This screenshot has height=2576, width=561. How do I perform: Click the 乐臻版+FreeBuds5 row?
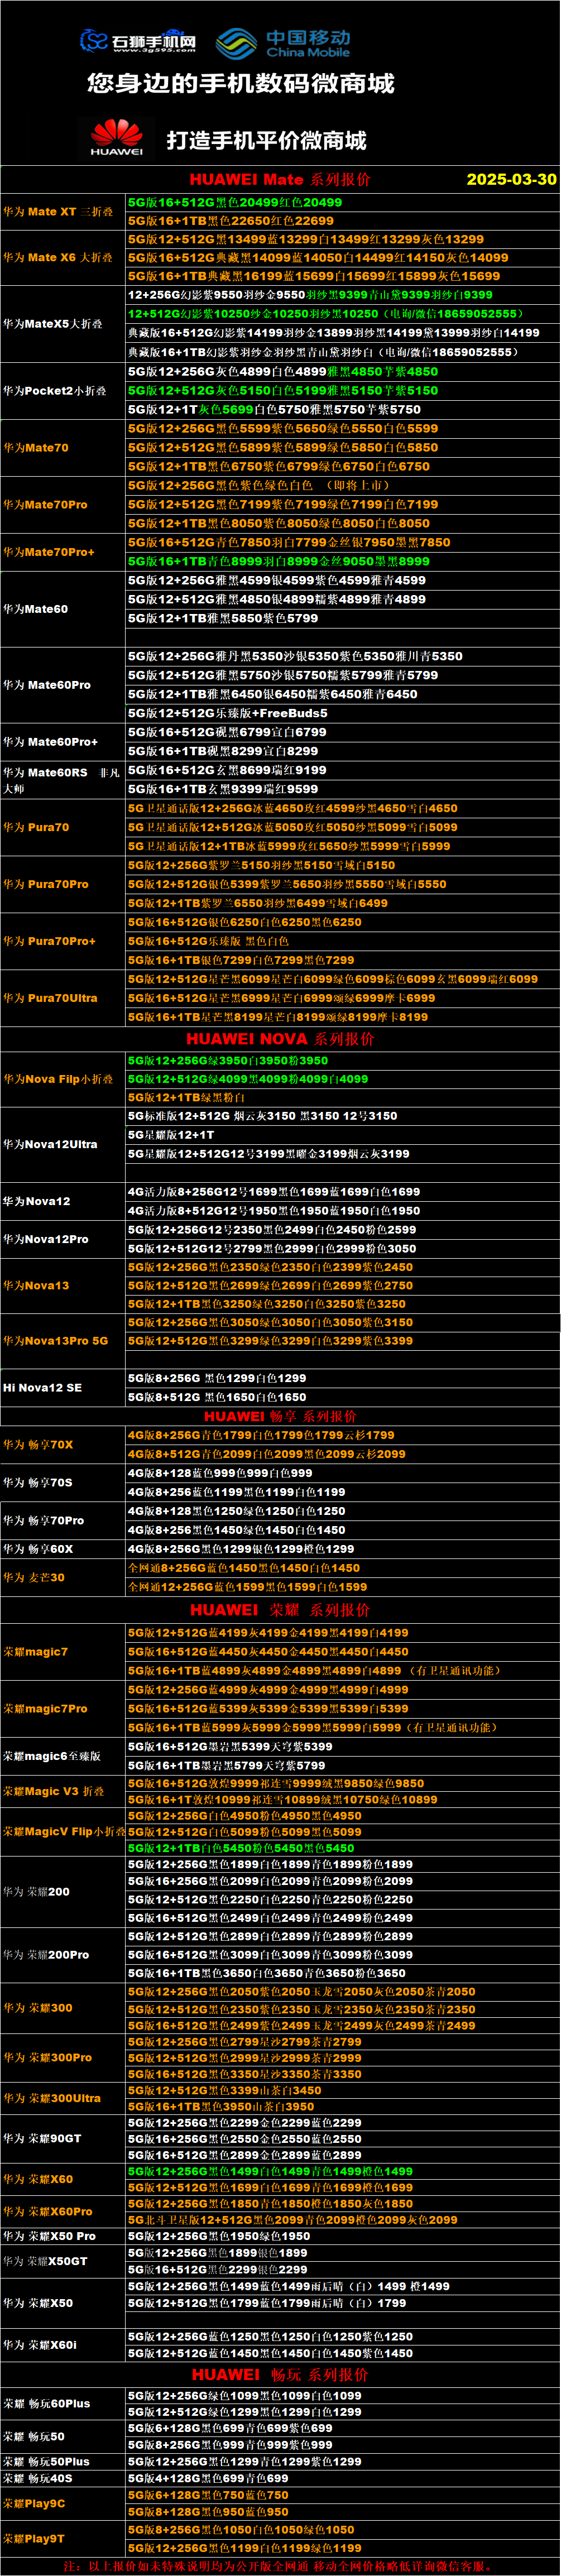click(x=342, y=714)
